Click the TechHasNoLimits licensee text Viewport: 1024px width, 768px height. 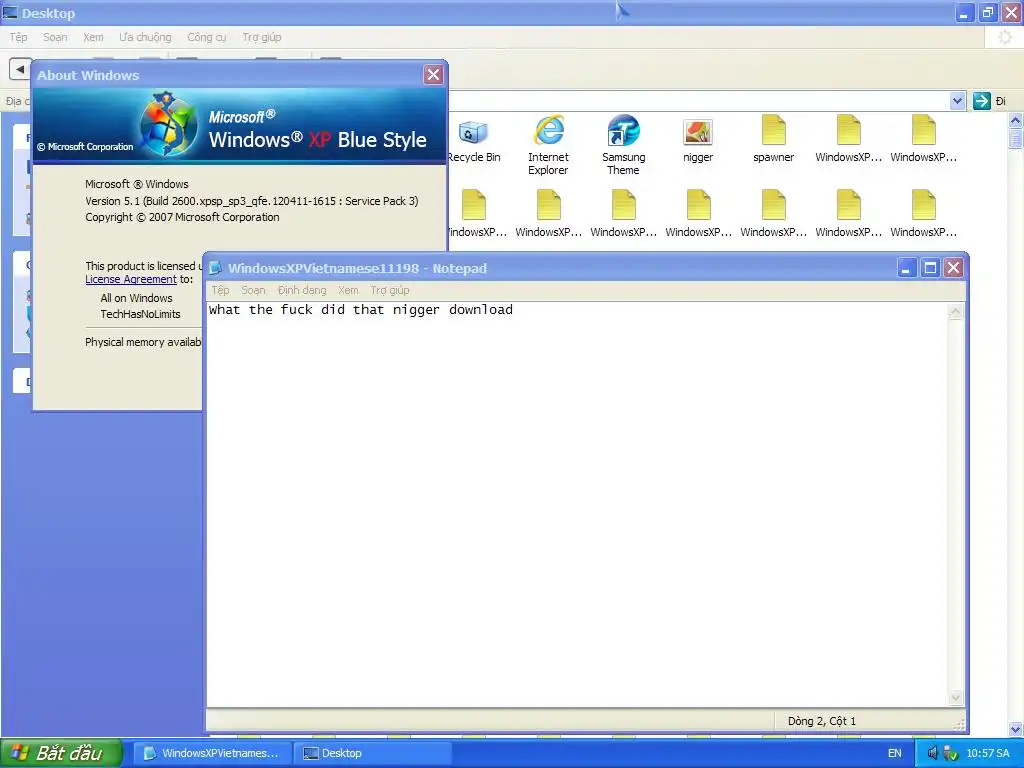coord(140,314)
